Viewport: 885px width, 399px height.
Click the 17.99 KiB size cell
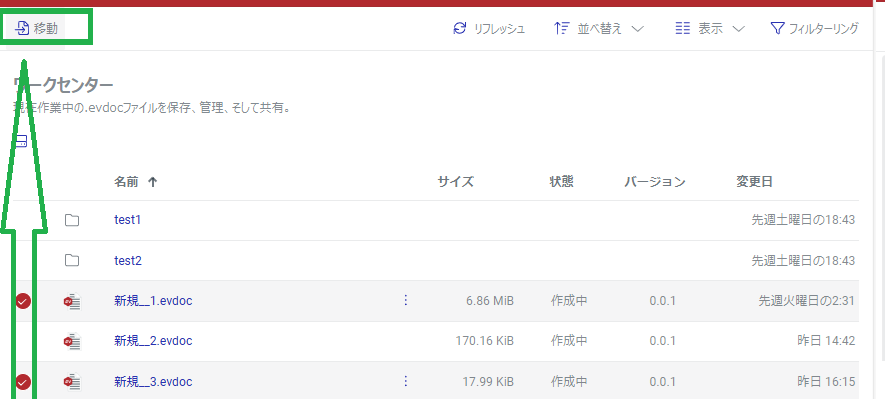[488, 382]
